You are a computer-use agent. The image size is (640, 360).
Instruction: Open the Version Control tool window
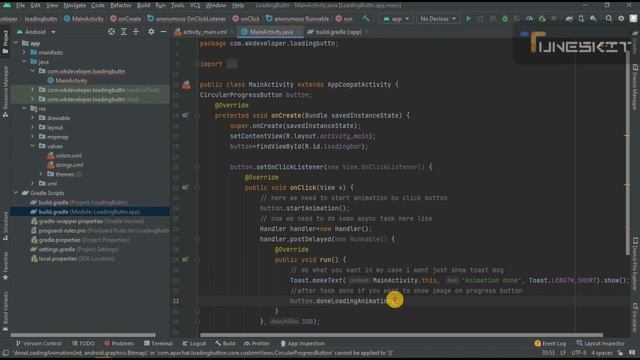pos(38,343)
